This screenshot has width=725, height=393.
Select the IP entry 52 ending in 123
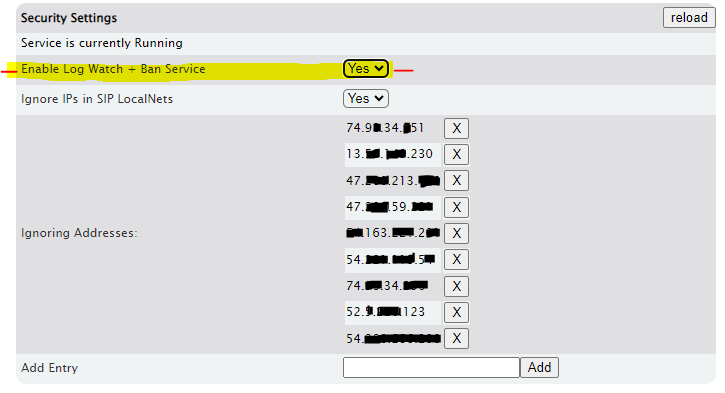[386, 312]
